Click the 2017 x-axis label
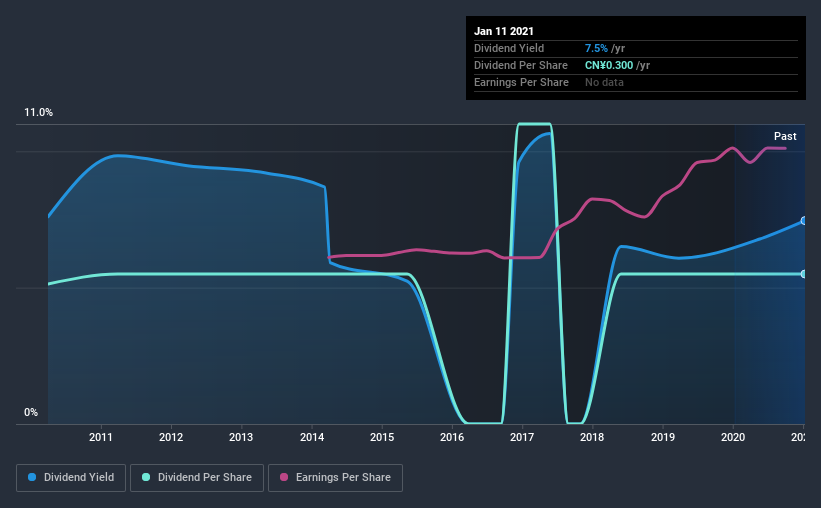Viewport: 821px width, 508px height. (522, 437)
